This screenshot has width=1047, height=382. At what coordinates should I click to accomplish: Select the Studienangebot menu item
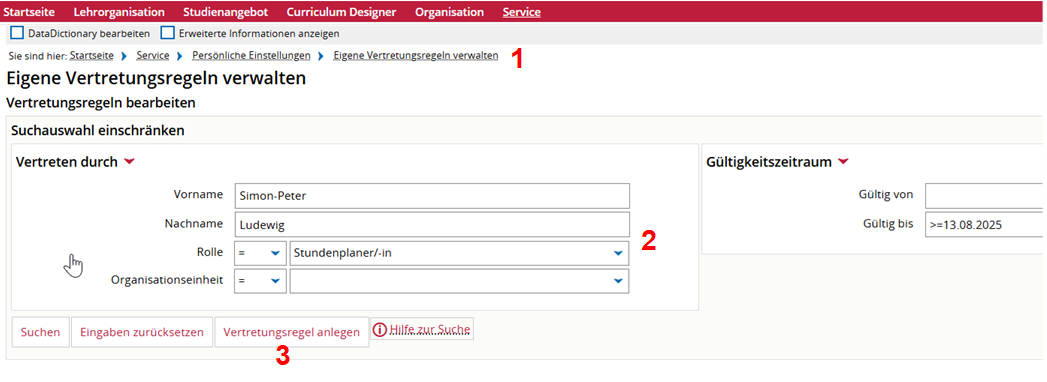coord(226,12)
